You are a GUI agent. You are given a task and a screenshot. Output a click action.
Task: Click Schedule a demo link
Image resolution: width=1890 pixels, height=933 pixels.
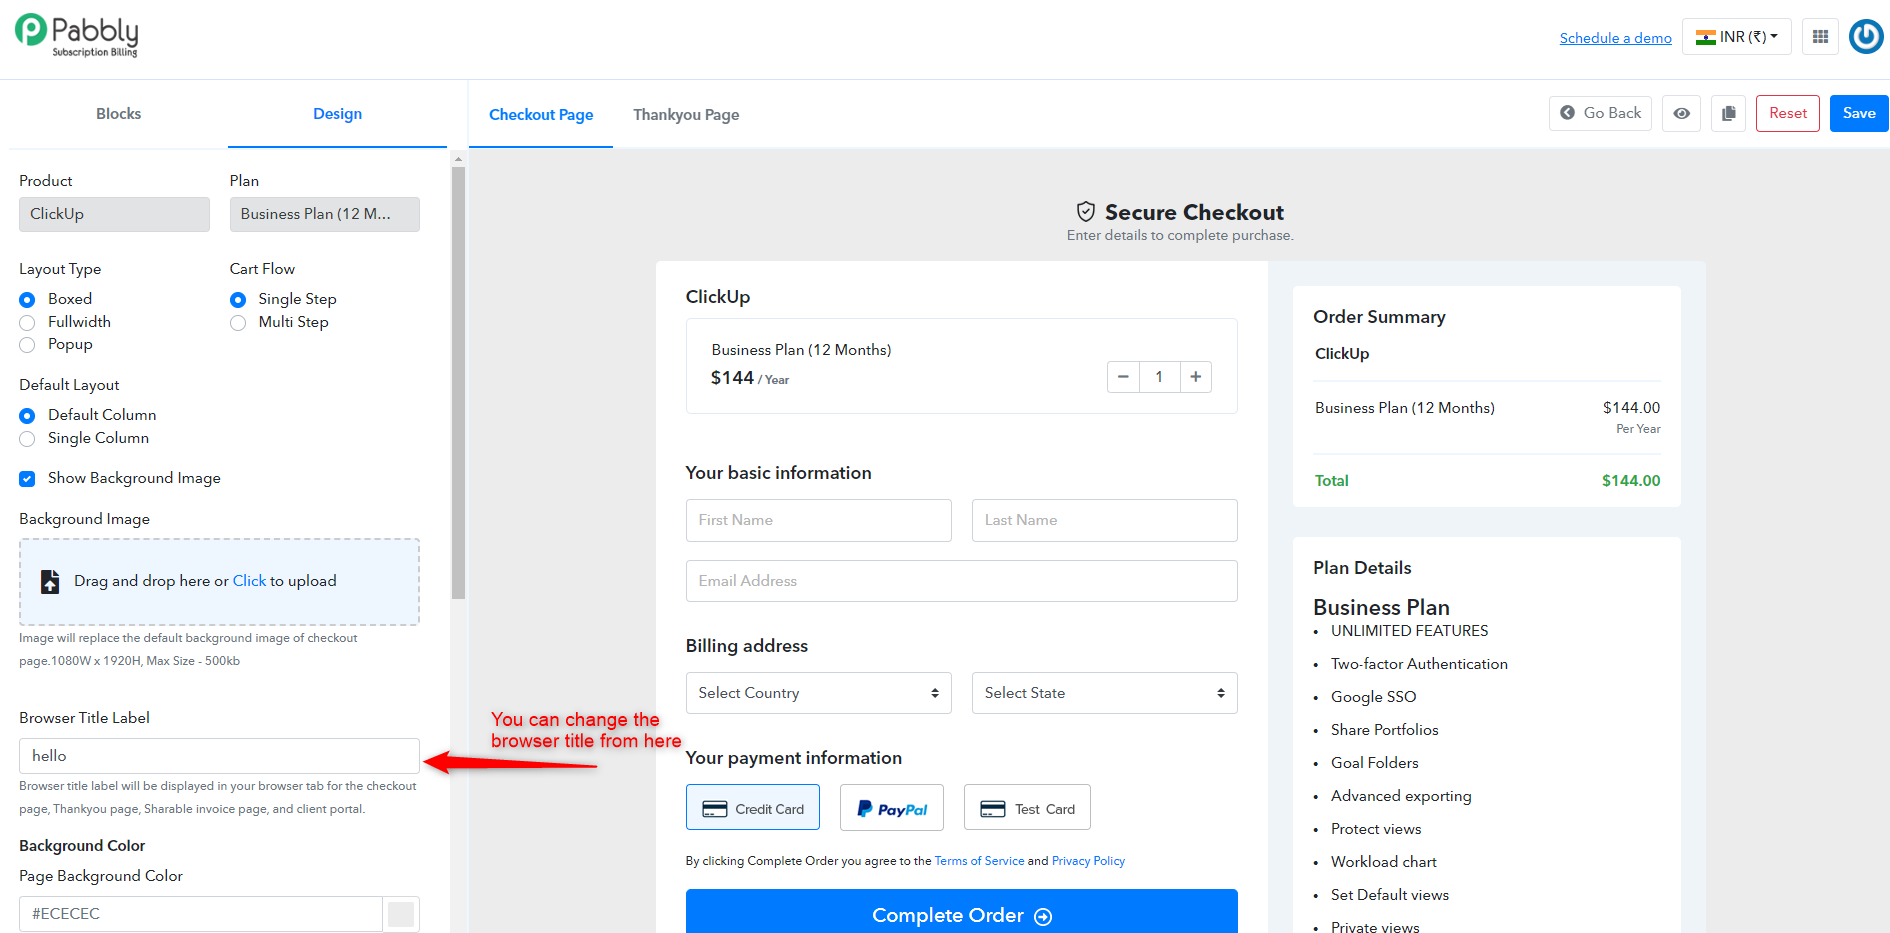(x=1615, y=38)
